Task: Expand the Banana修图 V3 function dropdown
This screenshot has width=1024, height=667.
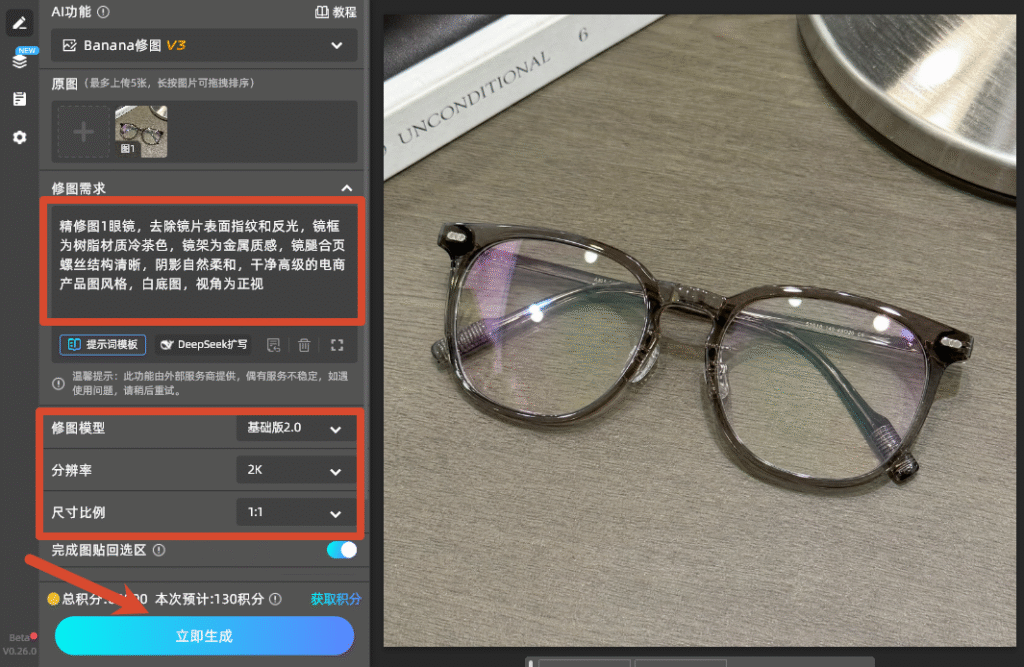Action: pos(204,45)
